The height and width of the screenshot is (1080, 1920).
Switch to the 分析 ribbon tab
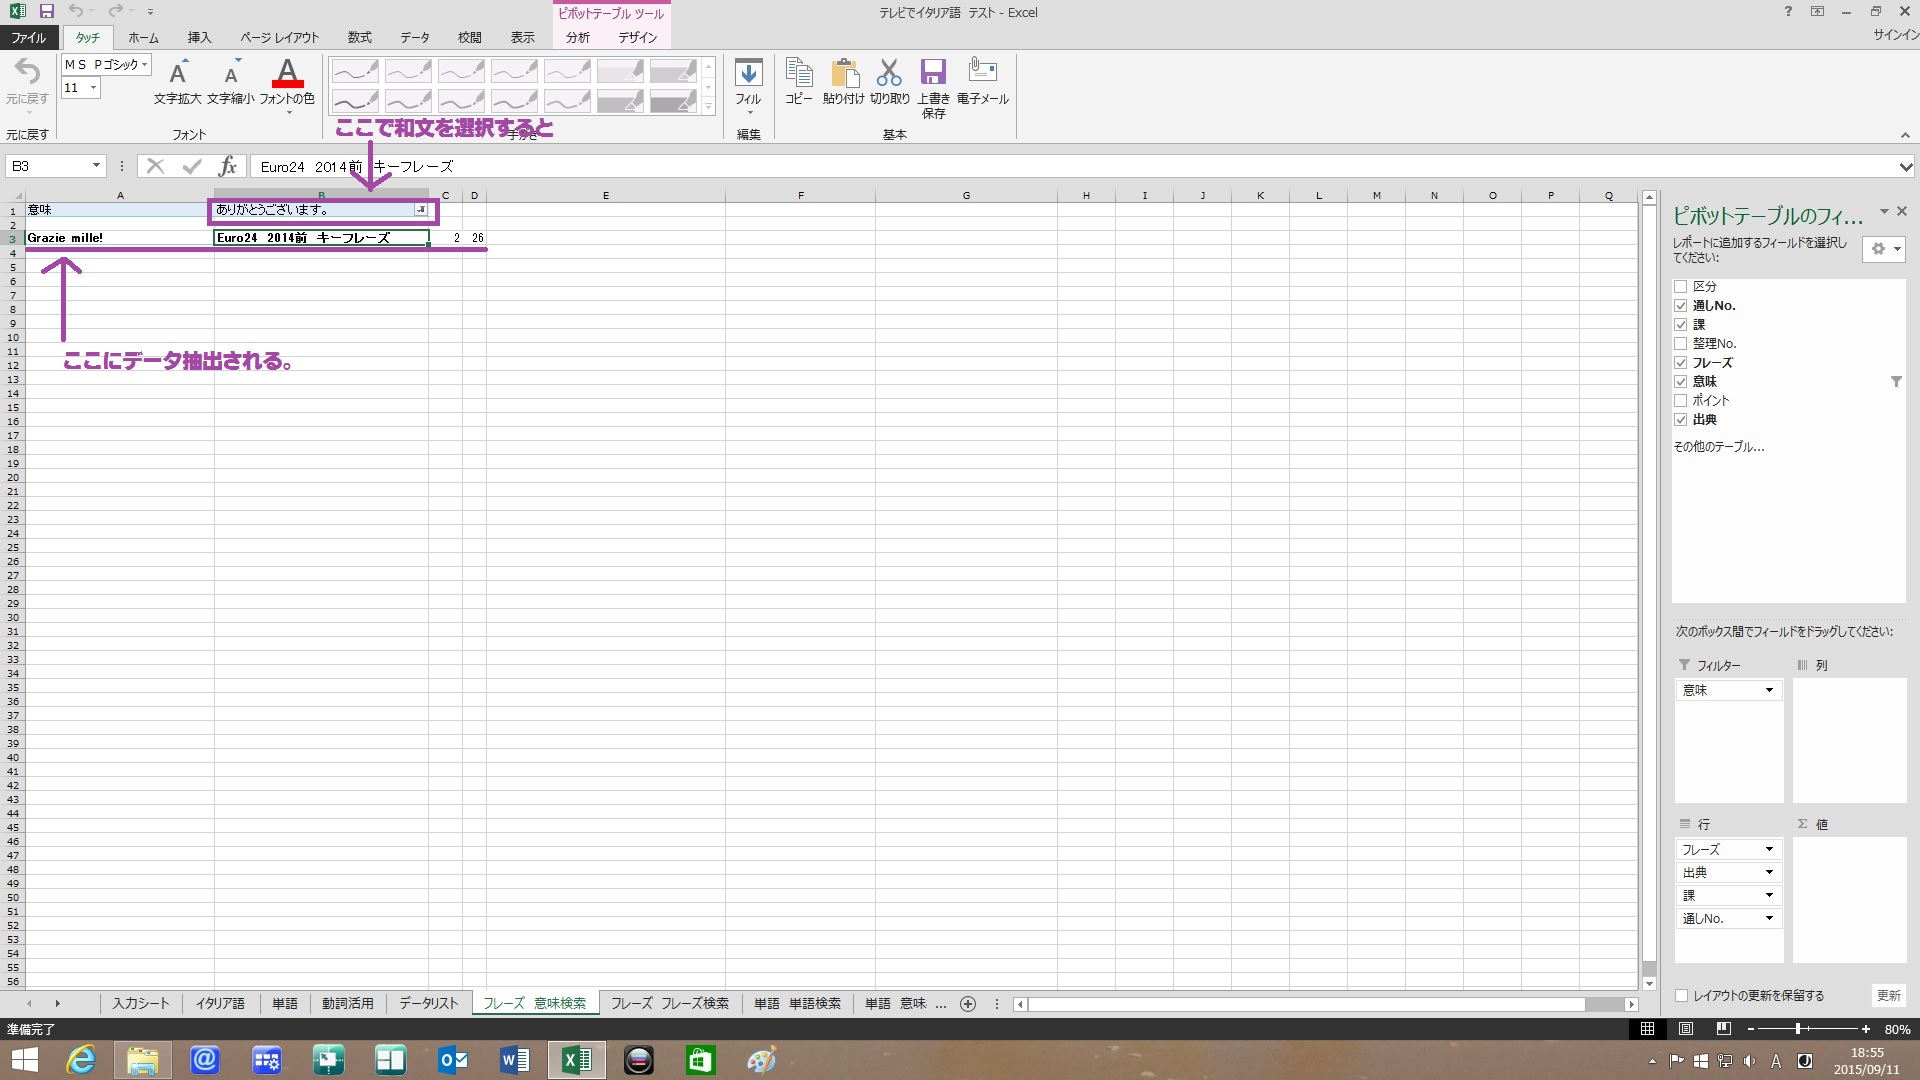(x=578, y=38)
